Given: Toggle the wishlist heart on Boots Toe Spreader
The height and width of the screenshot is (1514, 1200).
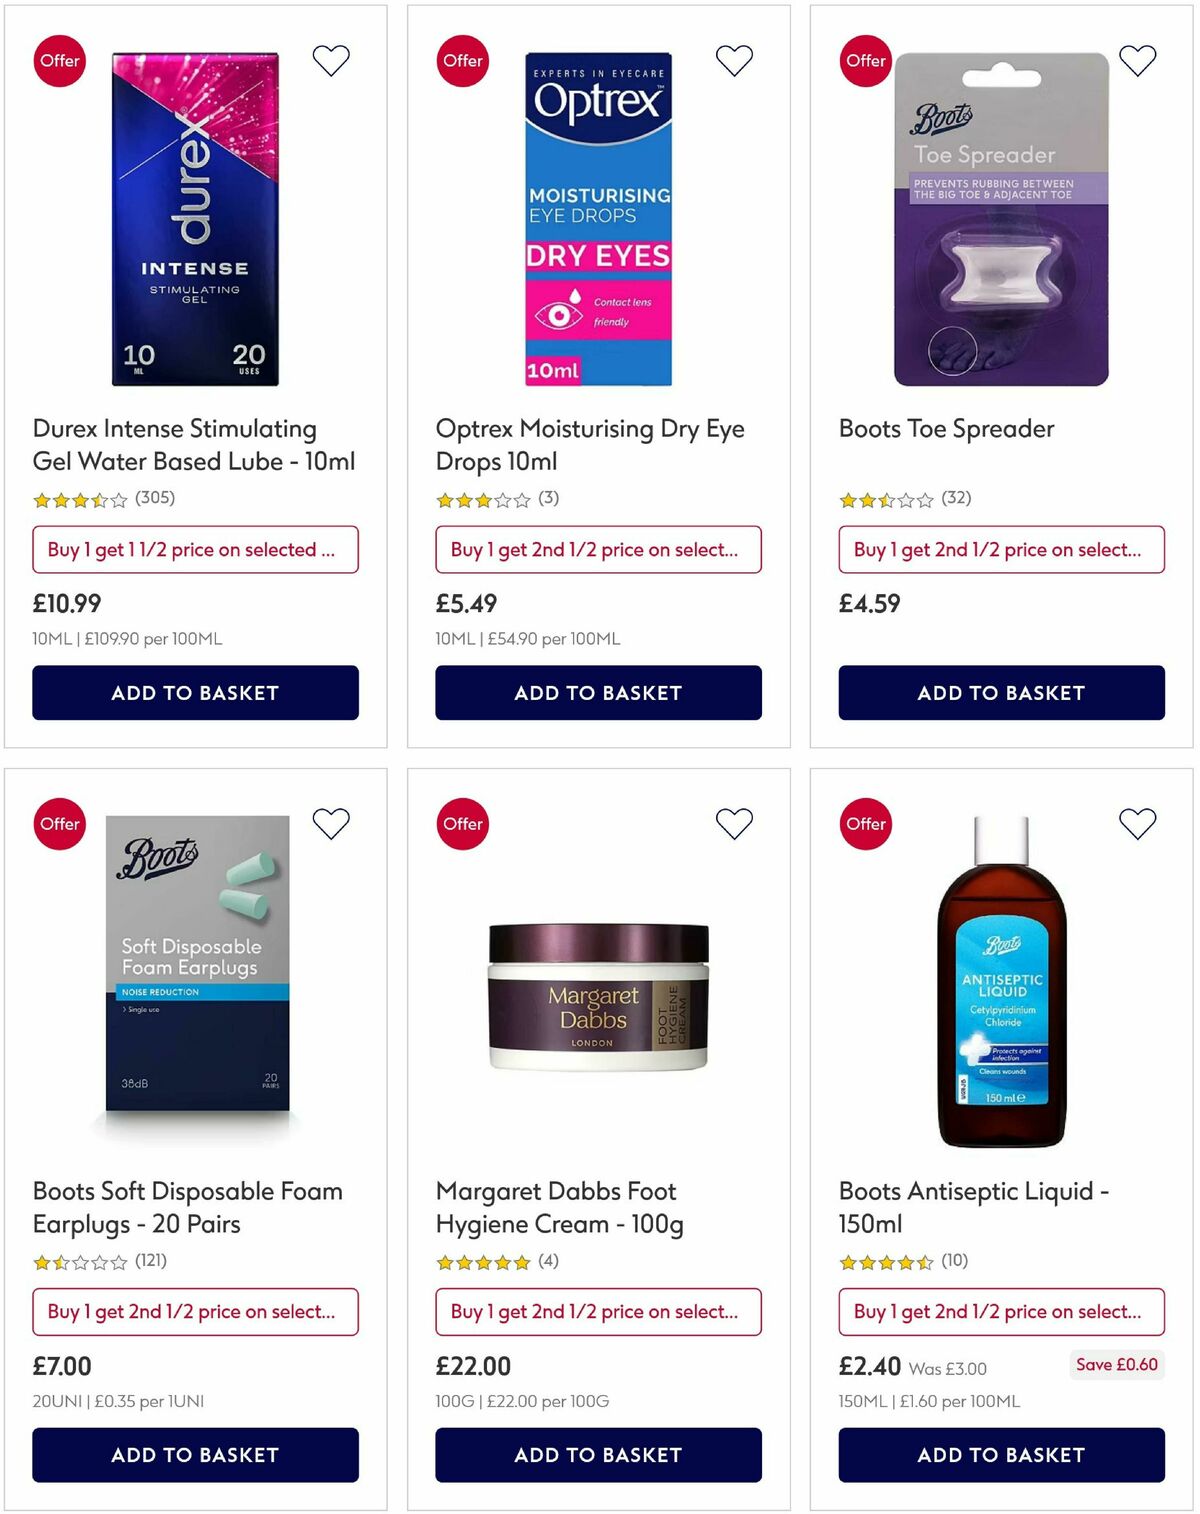Looking at the screenshot, I should 1135,60.
